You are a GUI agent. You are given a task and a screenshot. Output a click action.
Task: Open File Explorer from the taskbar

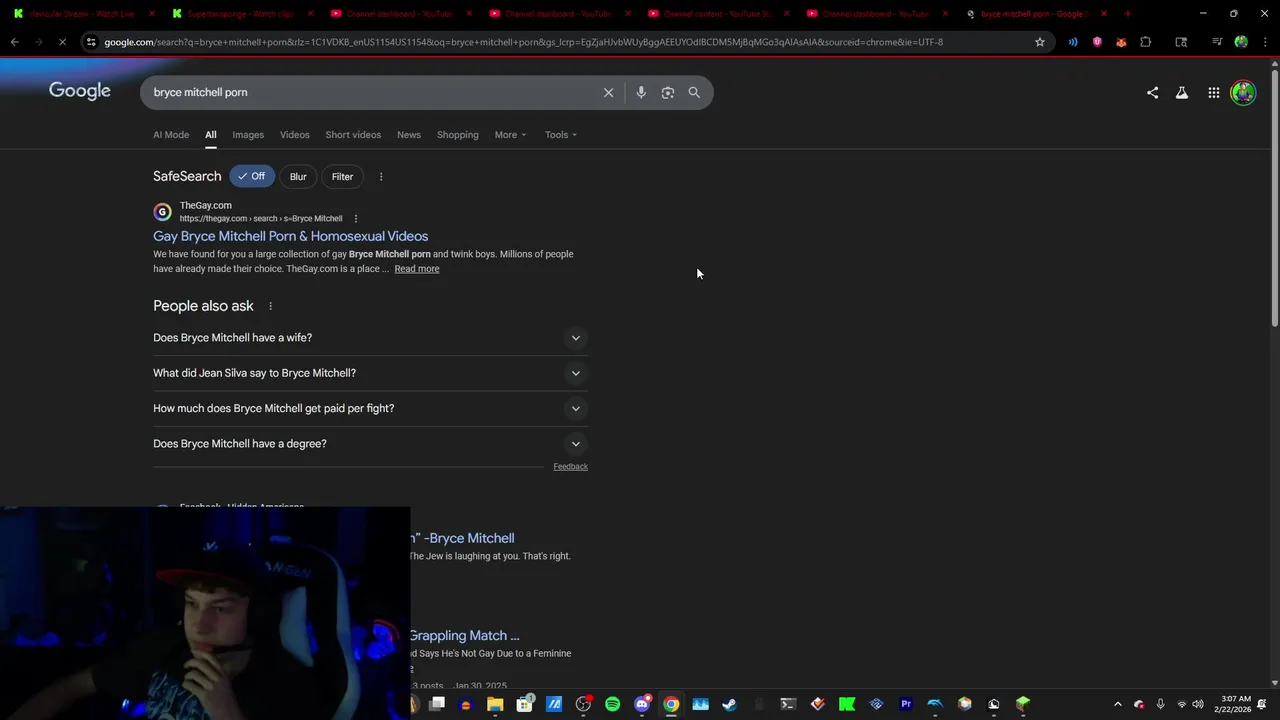click(x=495, y=704)
